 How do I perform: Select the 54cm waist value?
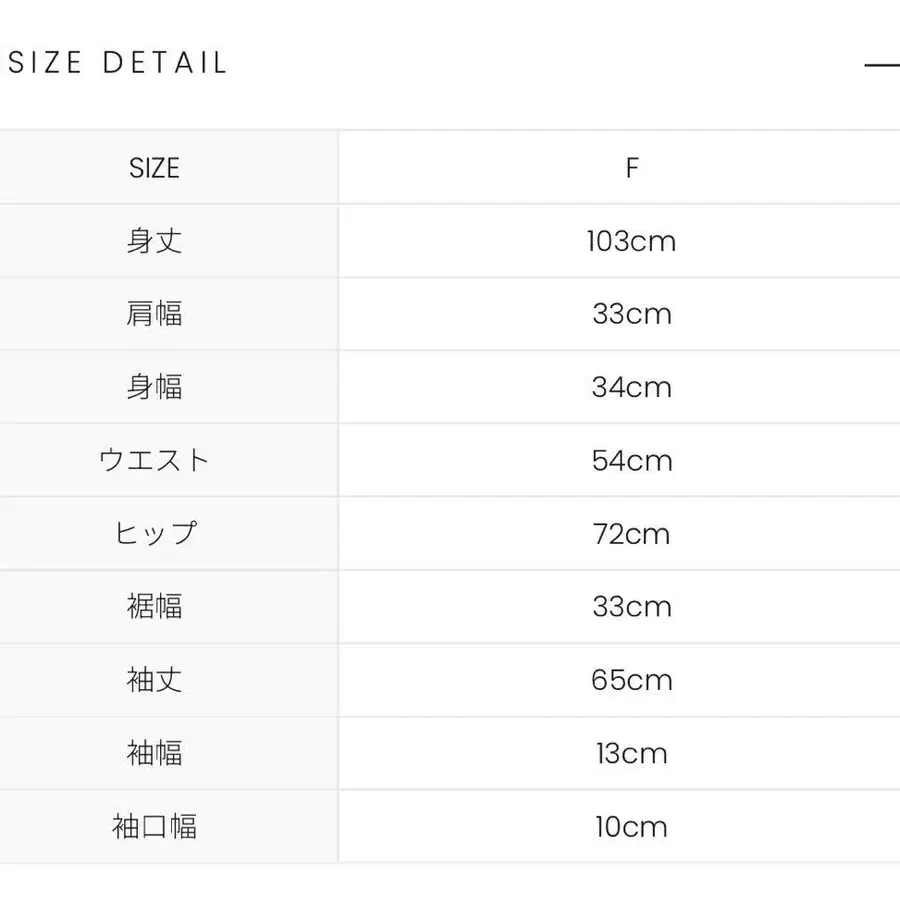tap(631, 460)
